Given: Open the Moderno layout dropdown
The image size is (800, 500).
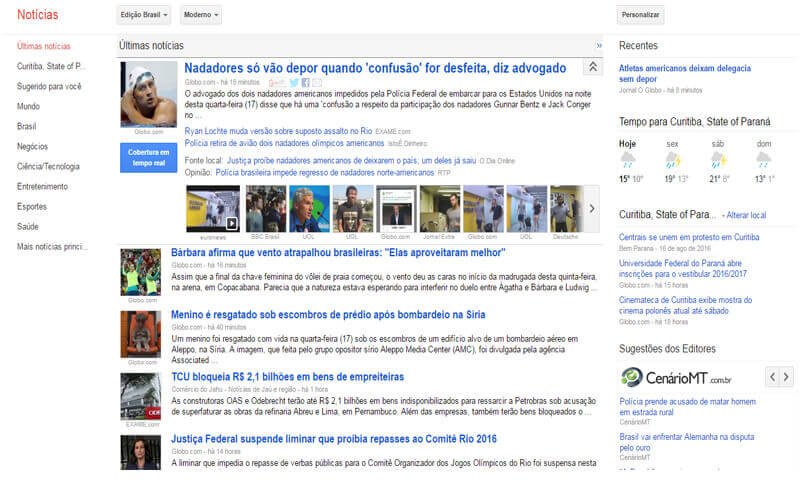Looking at the screenshot, I should pos(201,15).
